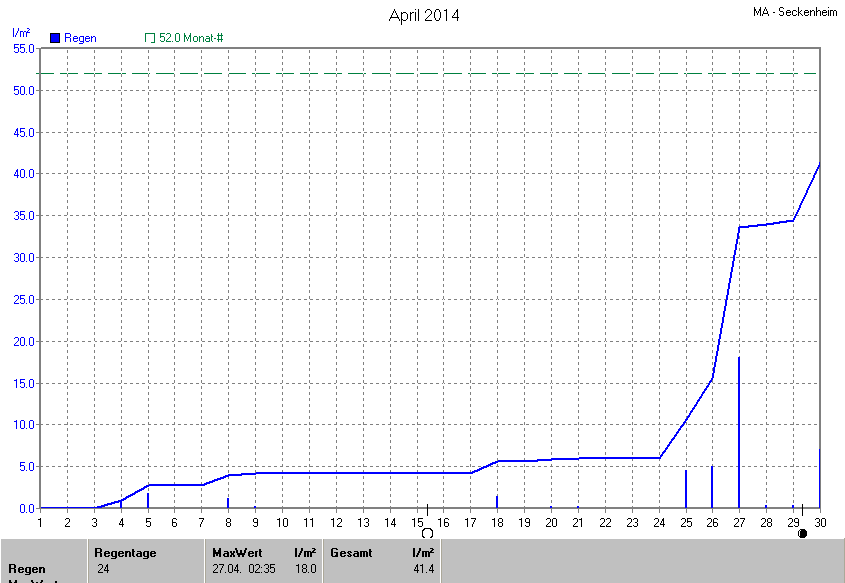Click the blue Regen legend square
The width and height of the screenshot is (845, 583).
pos(54,37)
